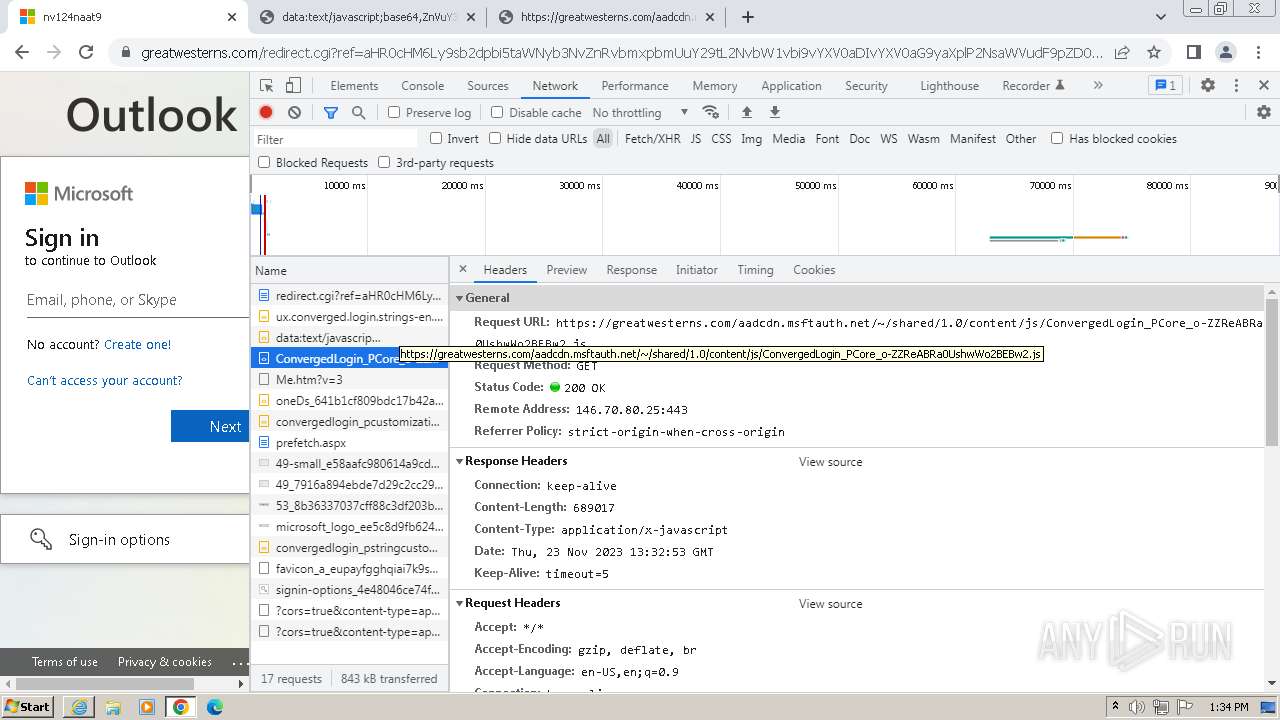Open network panel settings gear
This screenshot has width=1280, height=720.
(x=1264, y=113)
